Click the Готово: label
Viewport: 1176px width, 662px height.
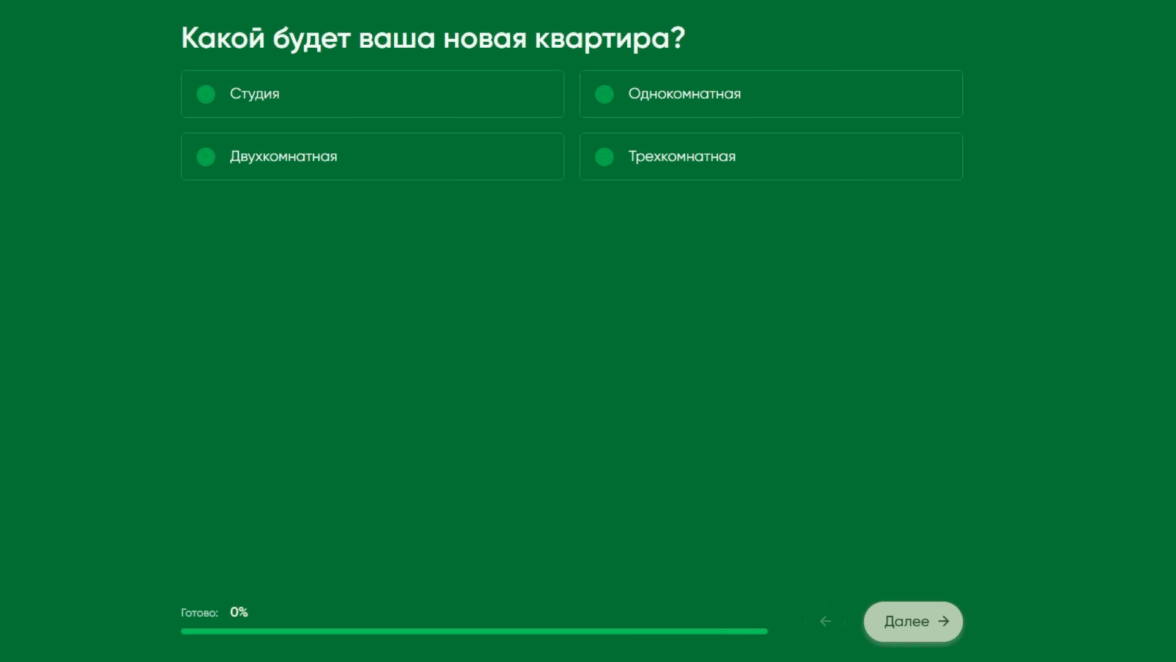[200, 613]
